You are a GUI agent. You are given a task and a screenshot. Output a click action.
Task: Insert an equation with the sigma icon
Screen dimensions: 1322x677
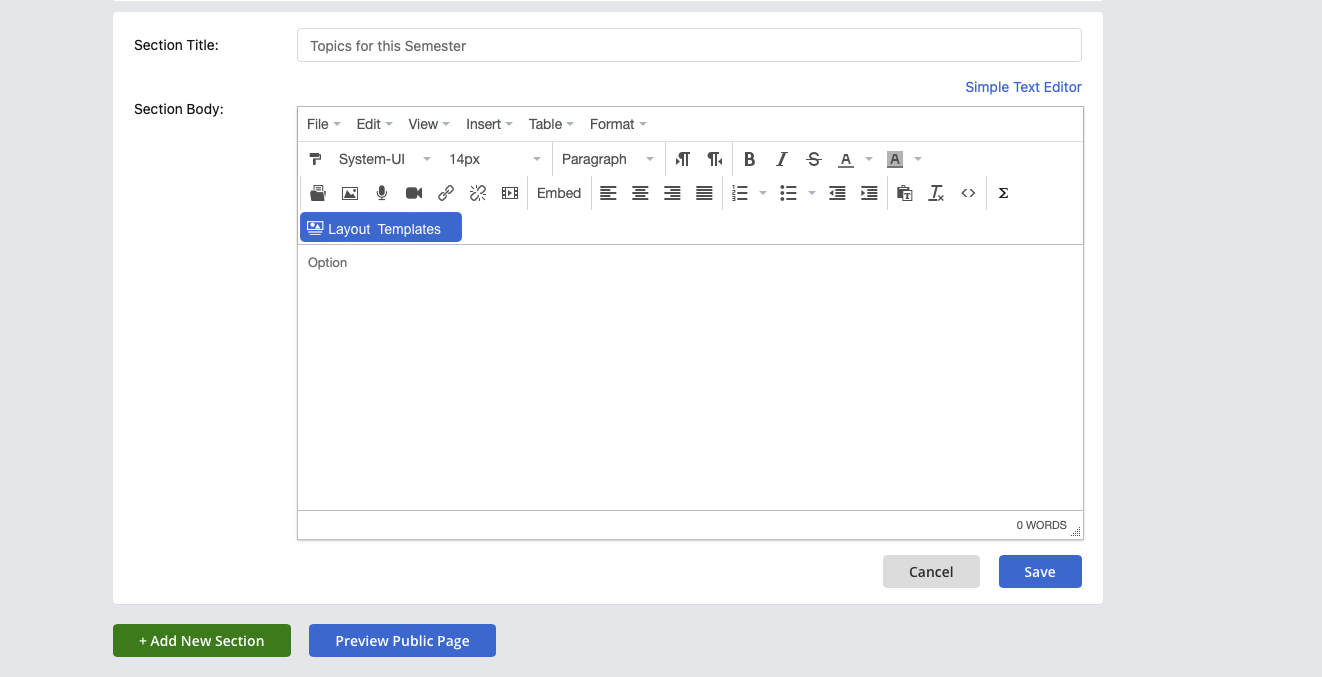(x=1003, y=193)
